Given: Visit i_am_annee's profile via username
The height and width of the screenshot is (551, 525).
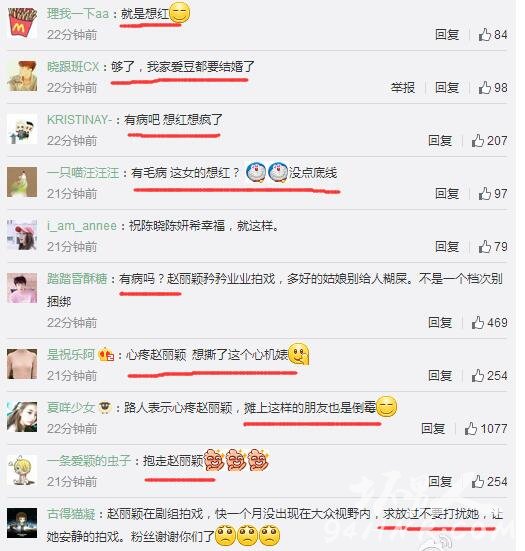Looking at the screenshot, I should point(82,226).
